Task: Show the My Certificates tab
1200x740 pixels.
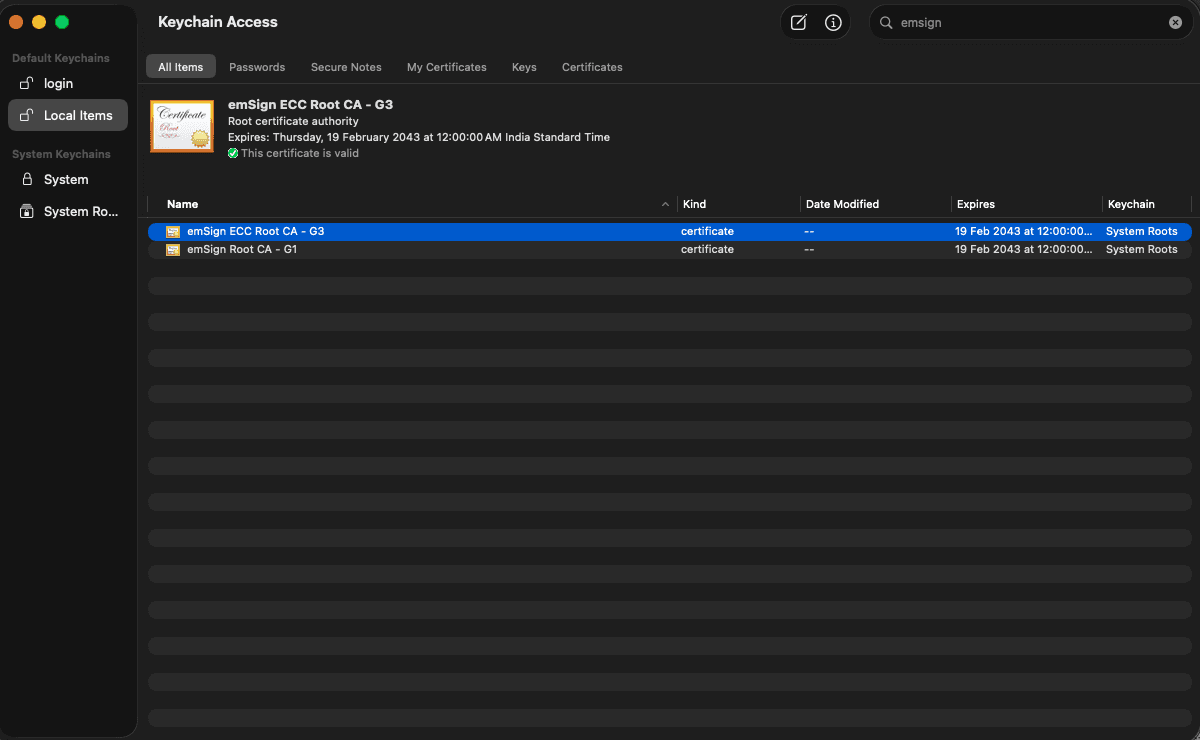Action: [x=446, y=67]
